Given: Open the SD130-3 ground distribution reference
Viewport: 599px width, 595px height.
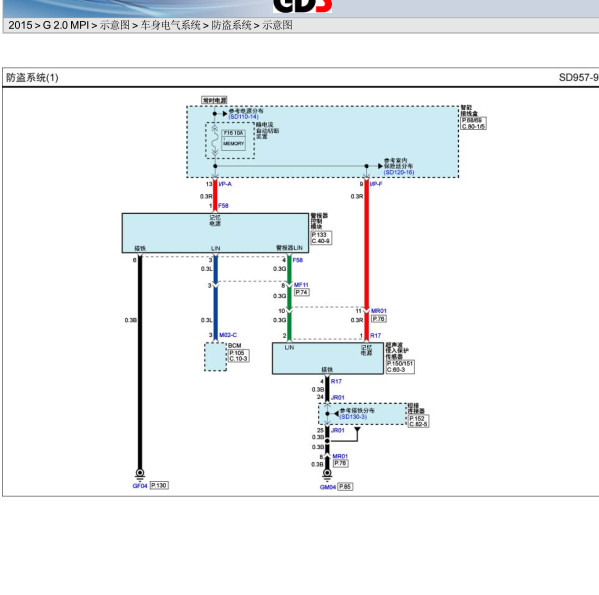Looking at the screenshot, I should (353, 416).
